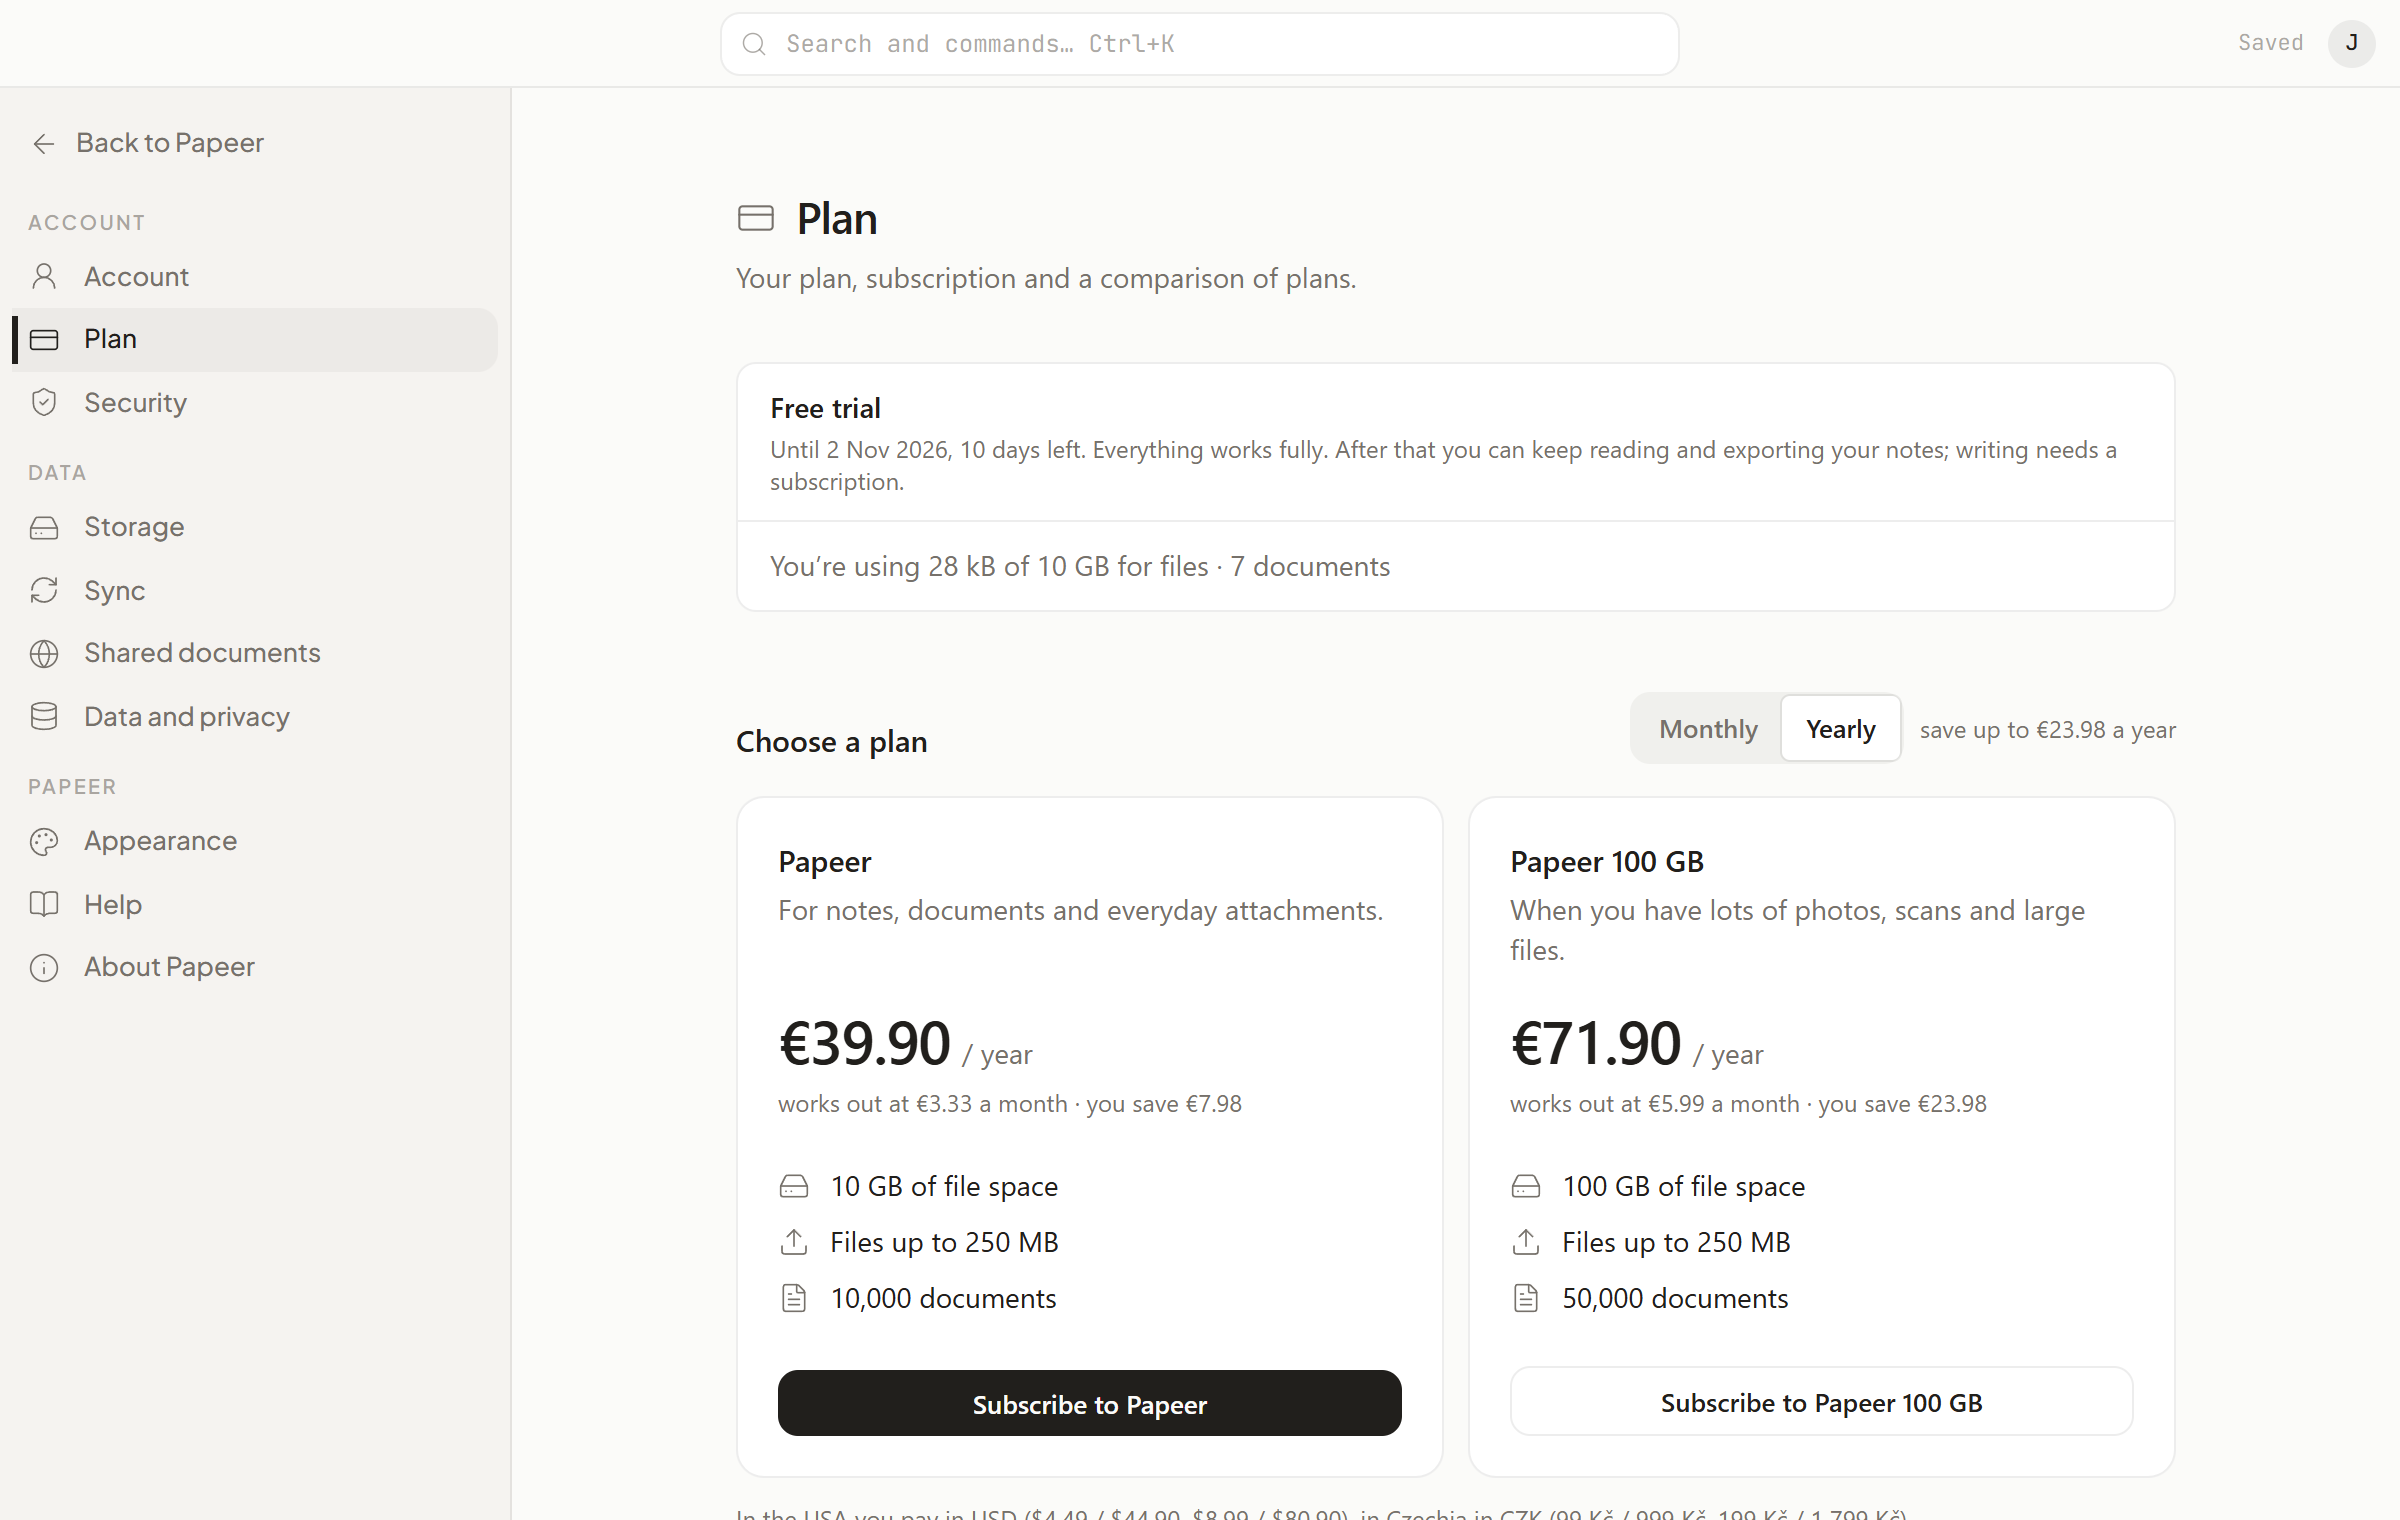Click the 'save up to €23.98 a year' note
The width and height of the screenshot is (2400, 1520).
click(x=2047, y=730)
